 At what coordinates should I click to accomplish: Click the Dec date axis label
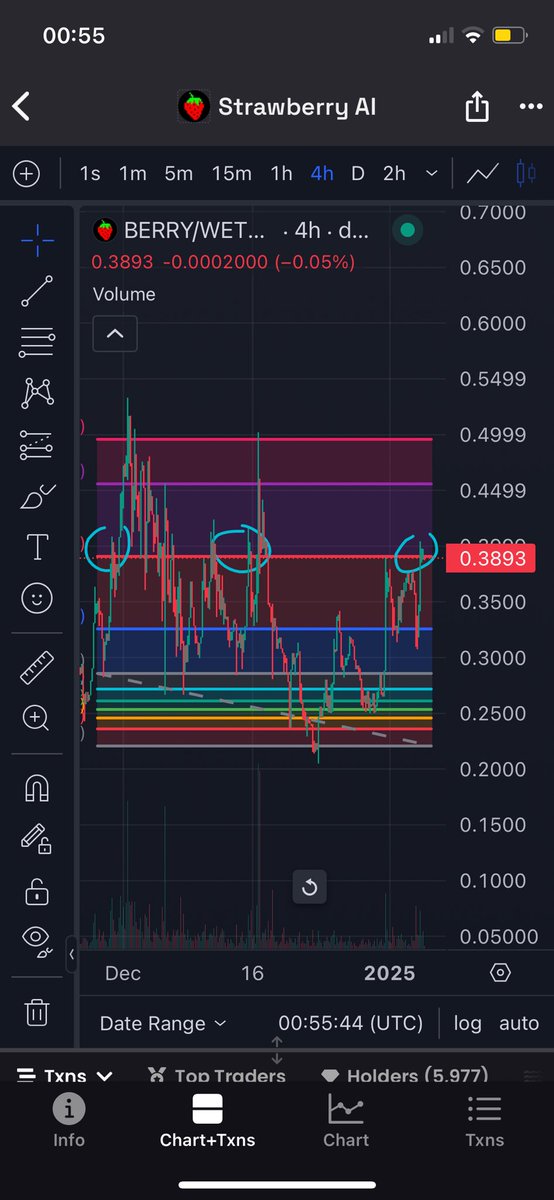[x=124, y=973]
